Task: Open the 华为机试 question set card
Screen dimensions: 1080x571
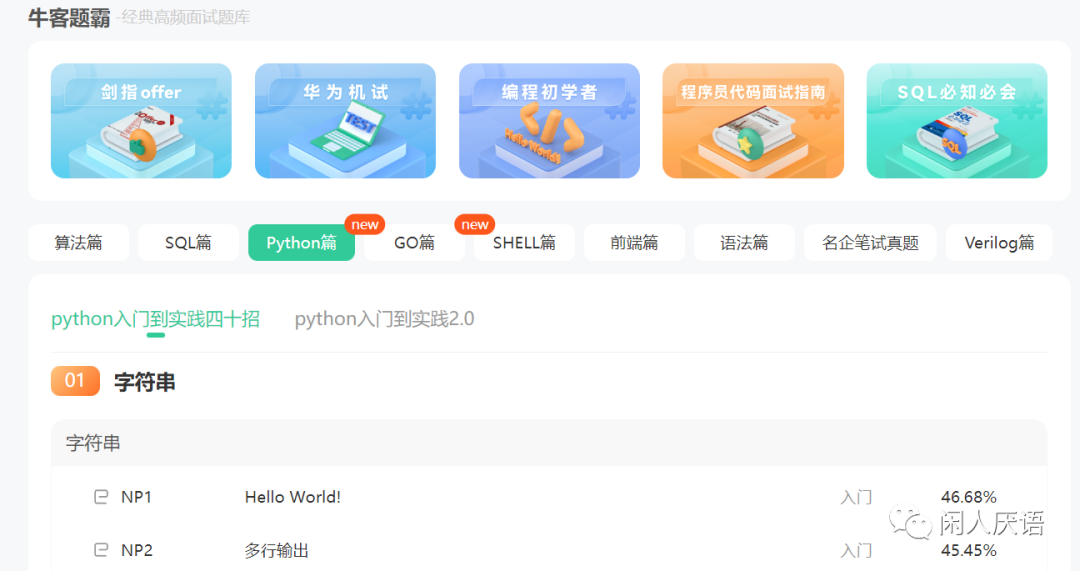Action: tap(345, 121)
